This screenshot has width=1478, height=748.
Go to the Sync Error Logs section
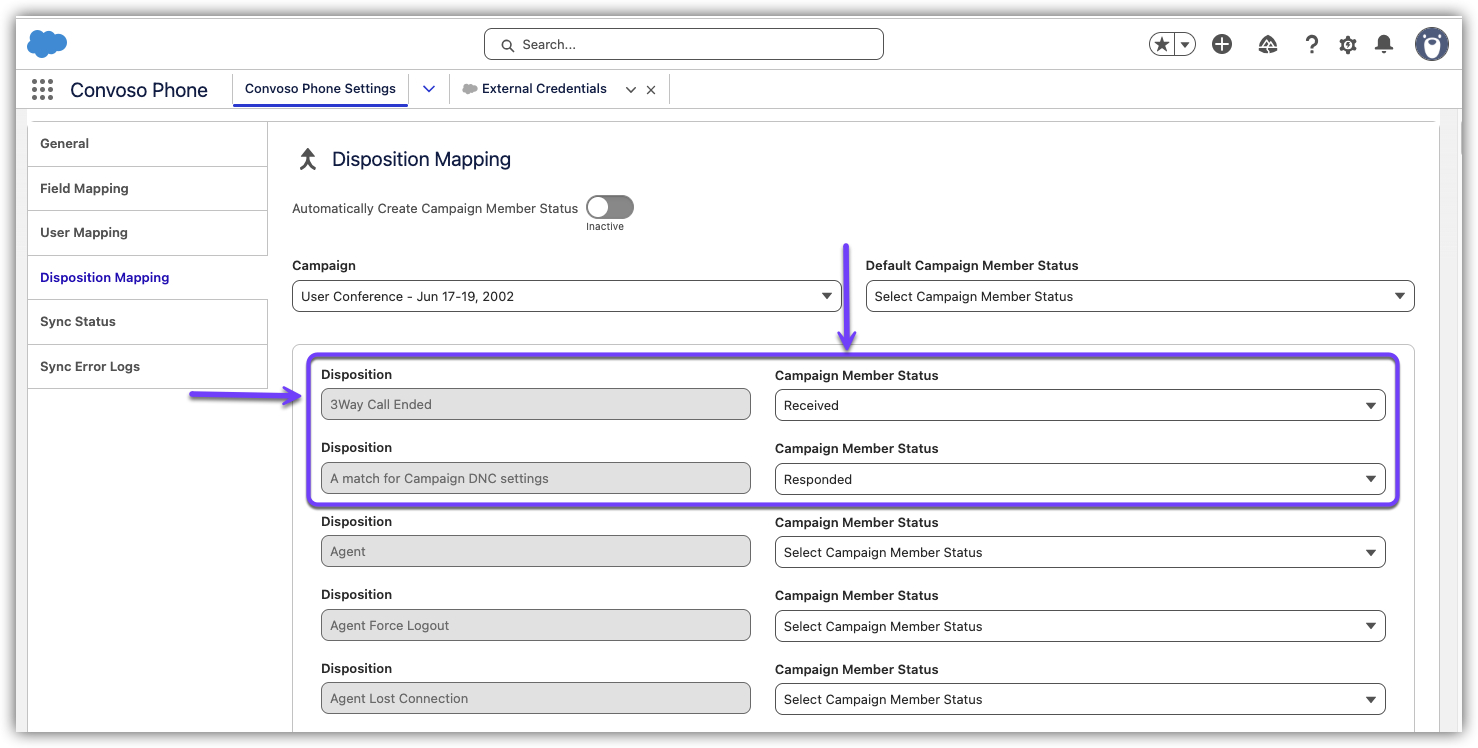[90, 366]
